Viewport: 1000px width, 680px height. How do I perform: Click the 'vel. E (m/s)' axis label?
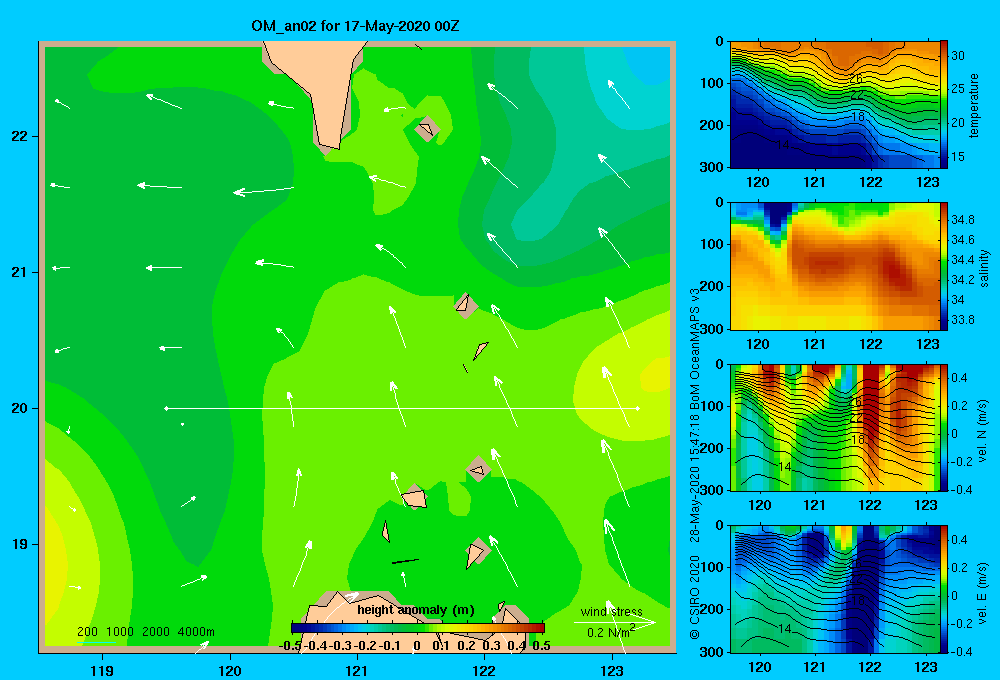(983, 592)
